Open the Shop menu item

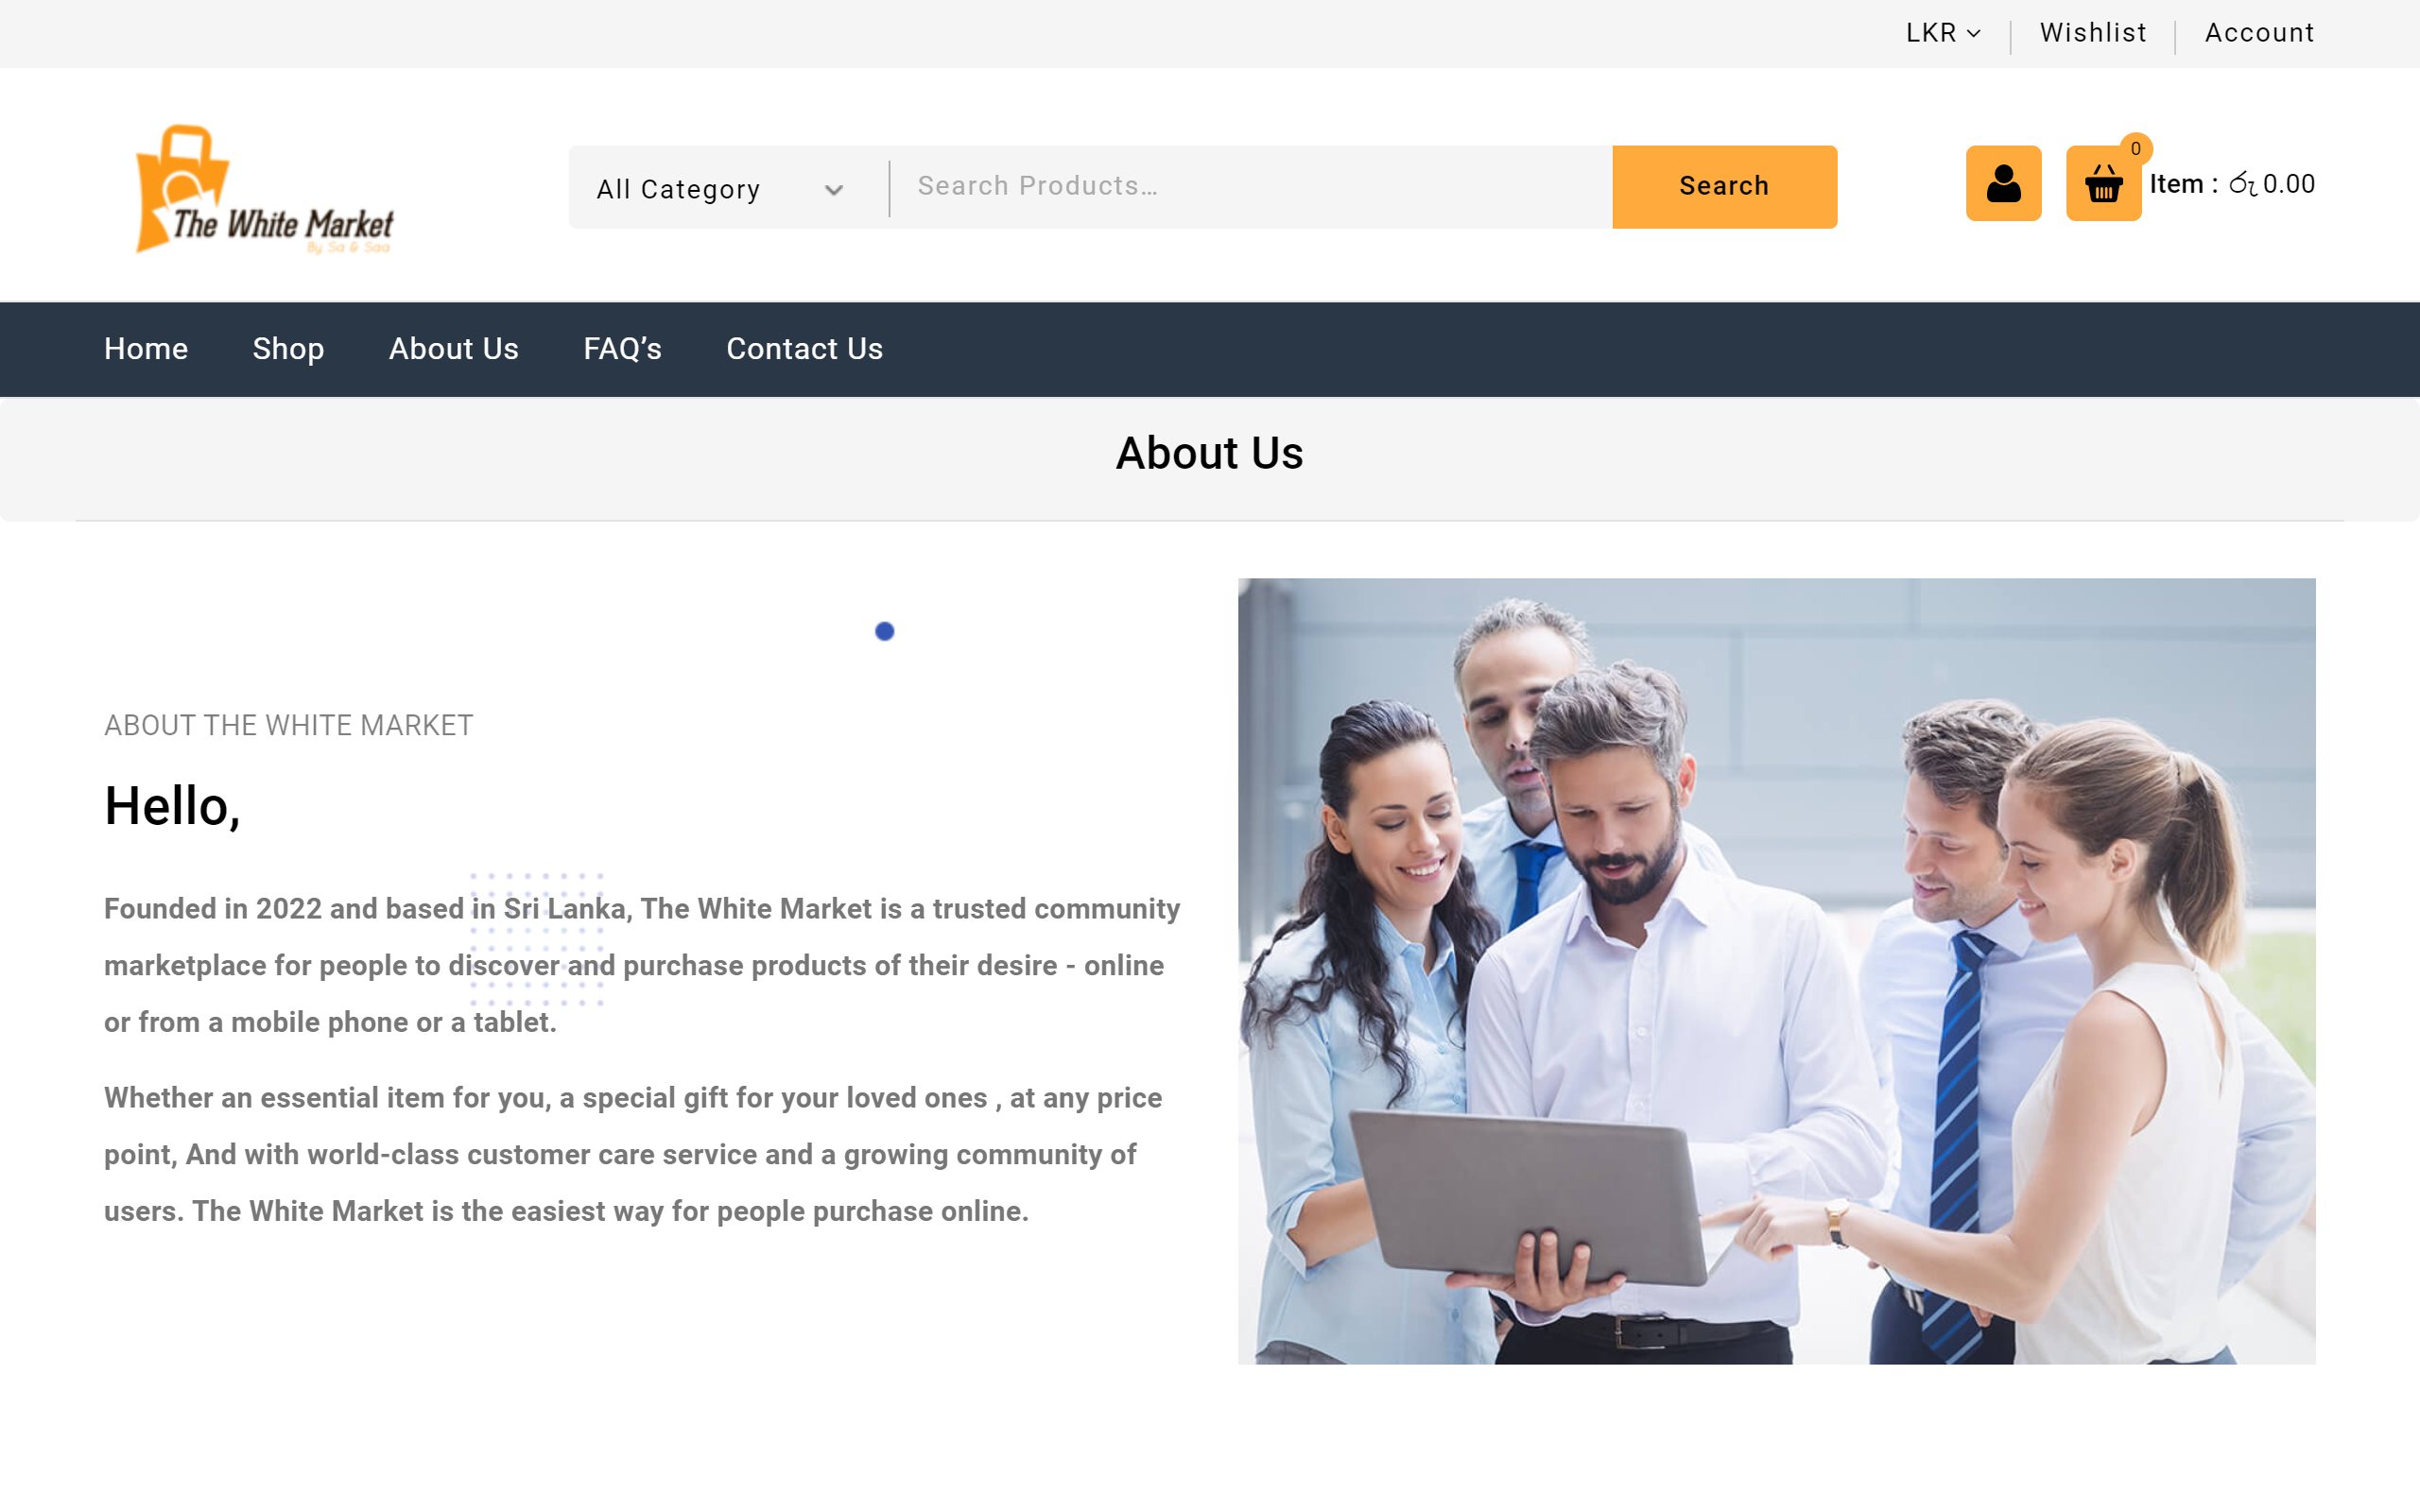click(x=288, y=349)
